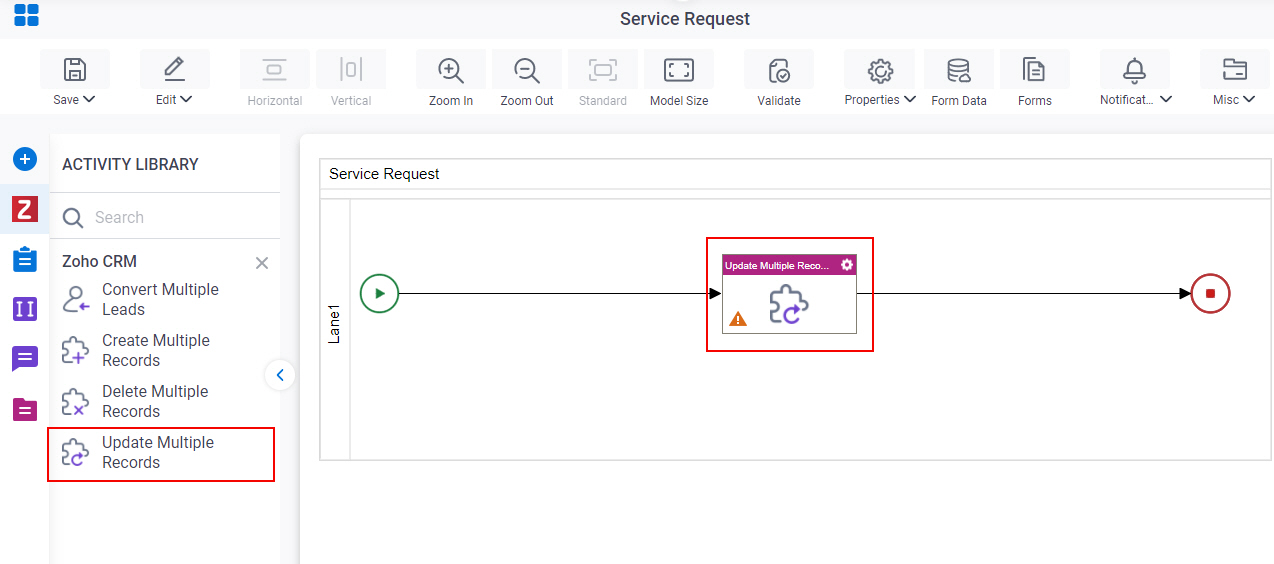Click the Standard zoom icon
This screenshot has width=1274, height=564.
pyautogui.click(x=603, y=70)
